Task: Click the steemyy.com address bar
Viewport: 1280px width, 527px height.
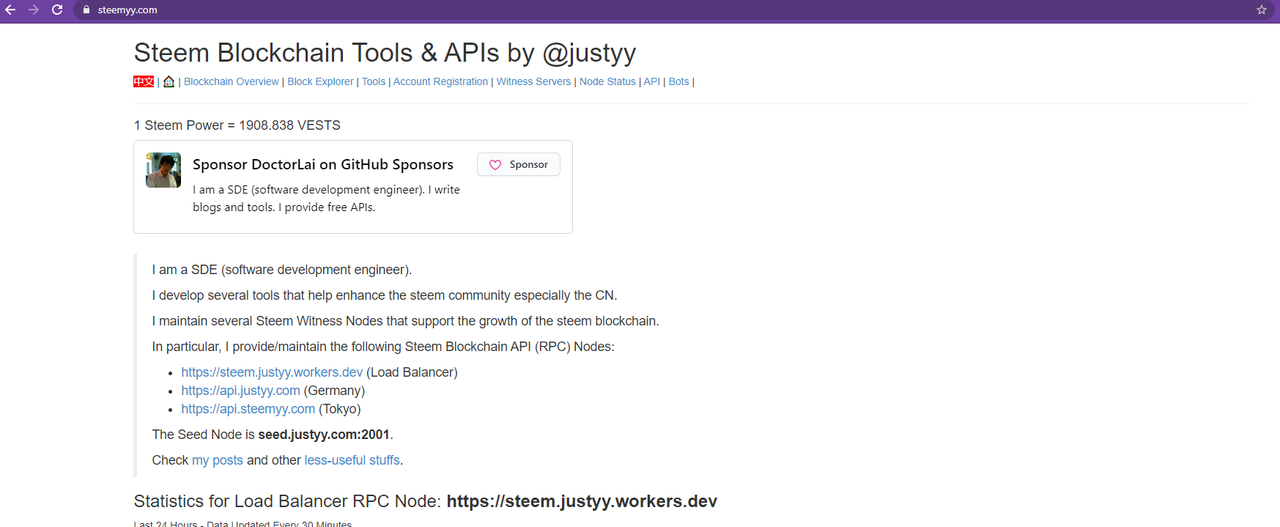Action: click(x=660, y=10)
